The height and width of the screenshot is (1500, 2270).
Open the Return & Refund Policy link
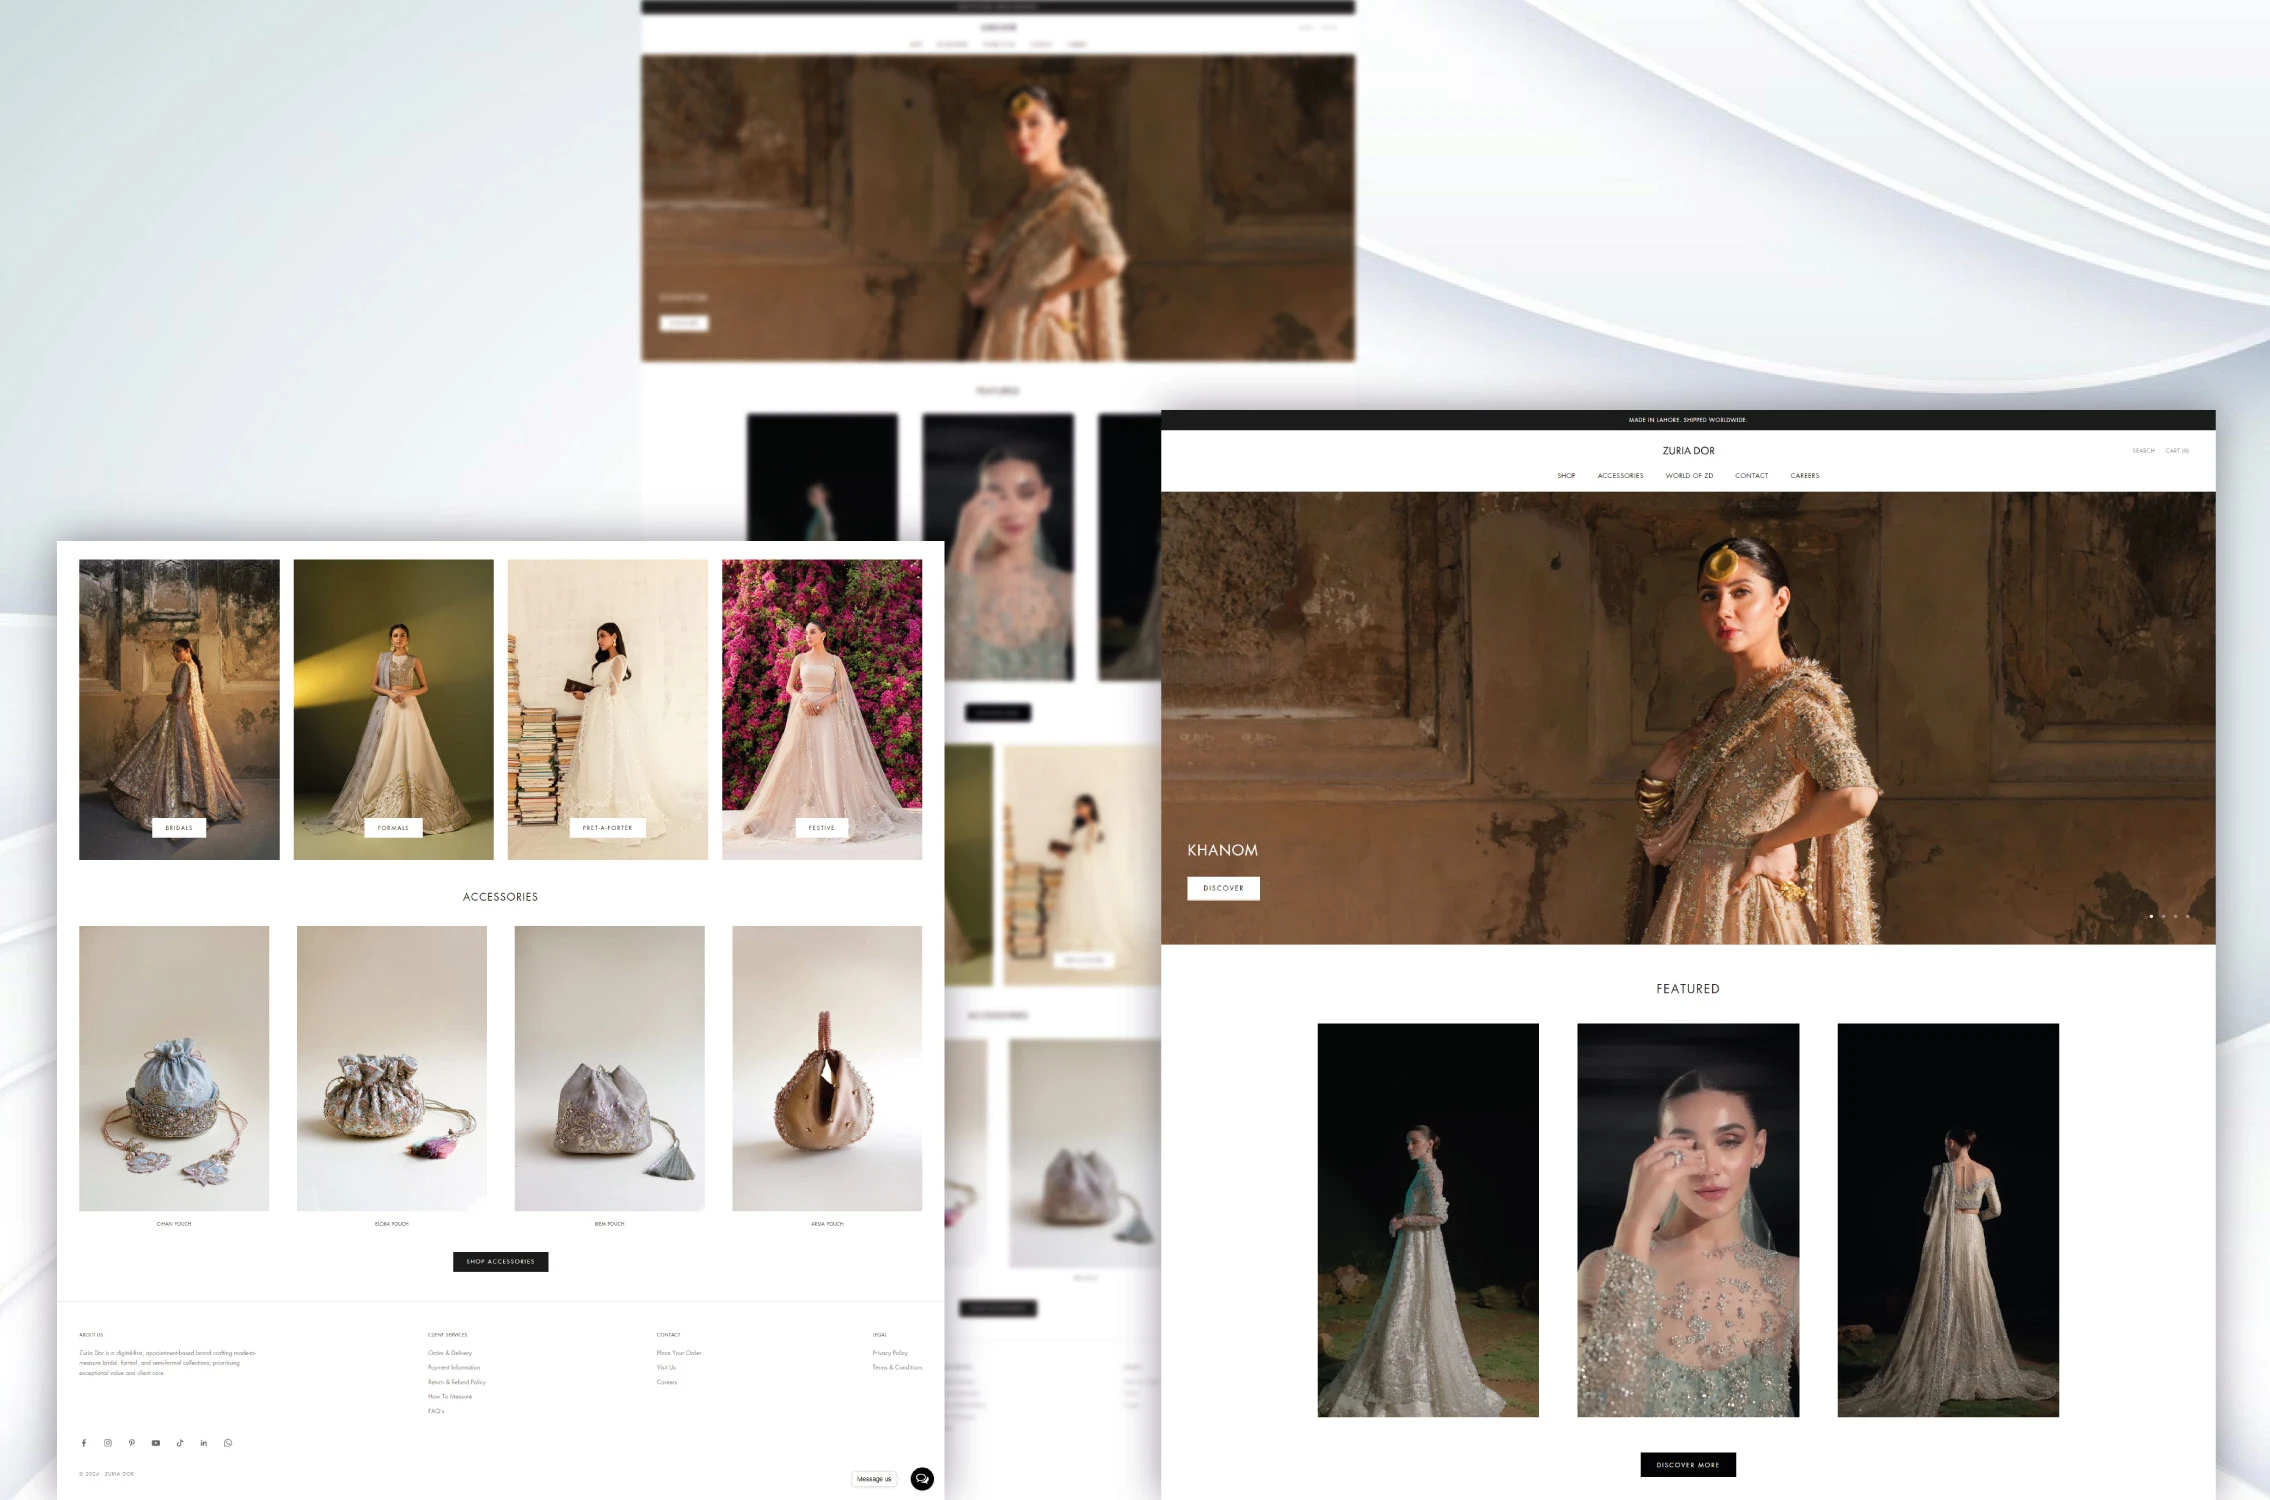pyautogui.click(x=457, y=1382)
